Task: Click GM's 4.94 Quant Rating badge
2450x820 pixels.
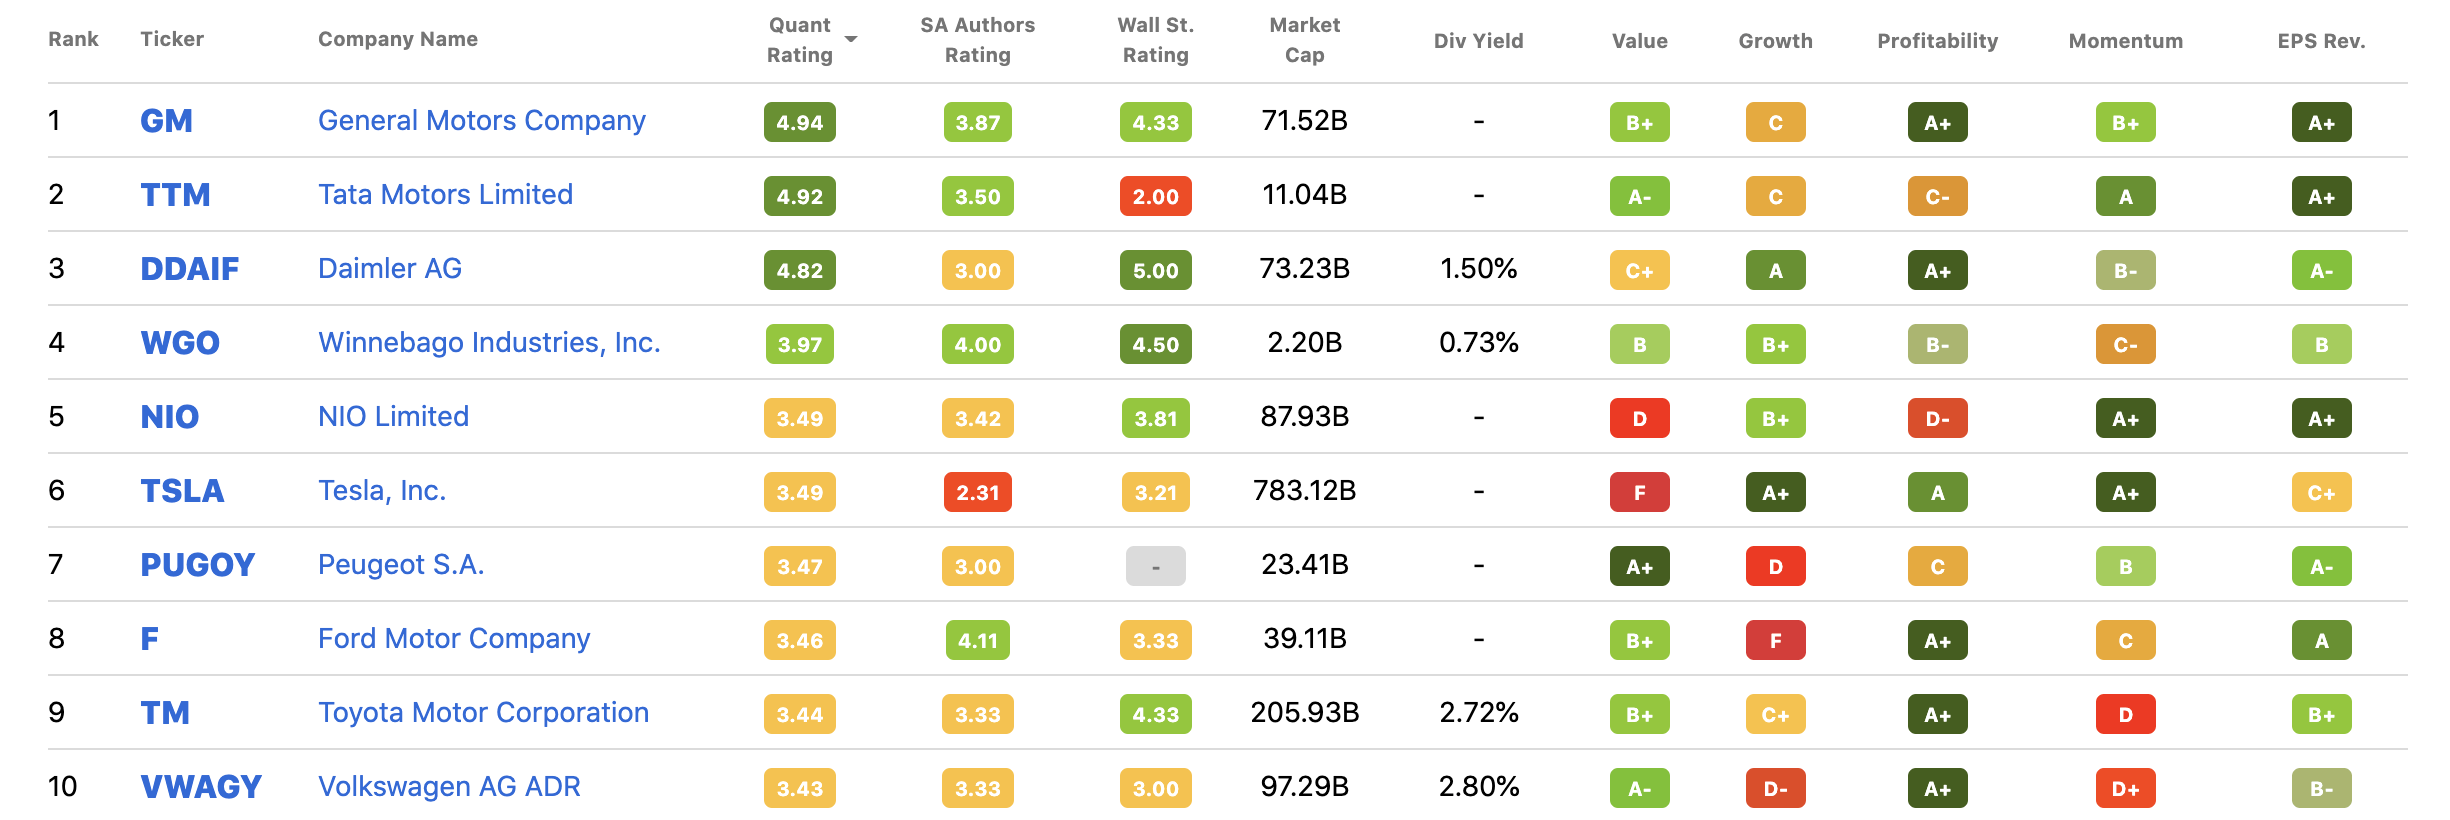Action: (x=799, y=123)
